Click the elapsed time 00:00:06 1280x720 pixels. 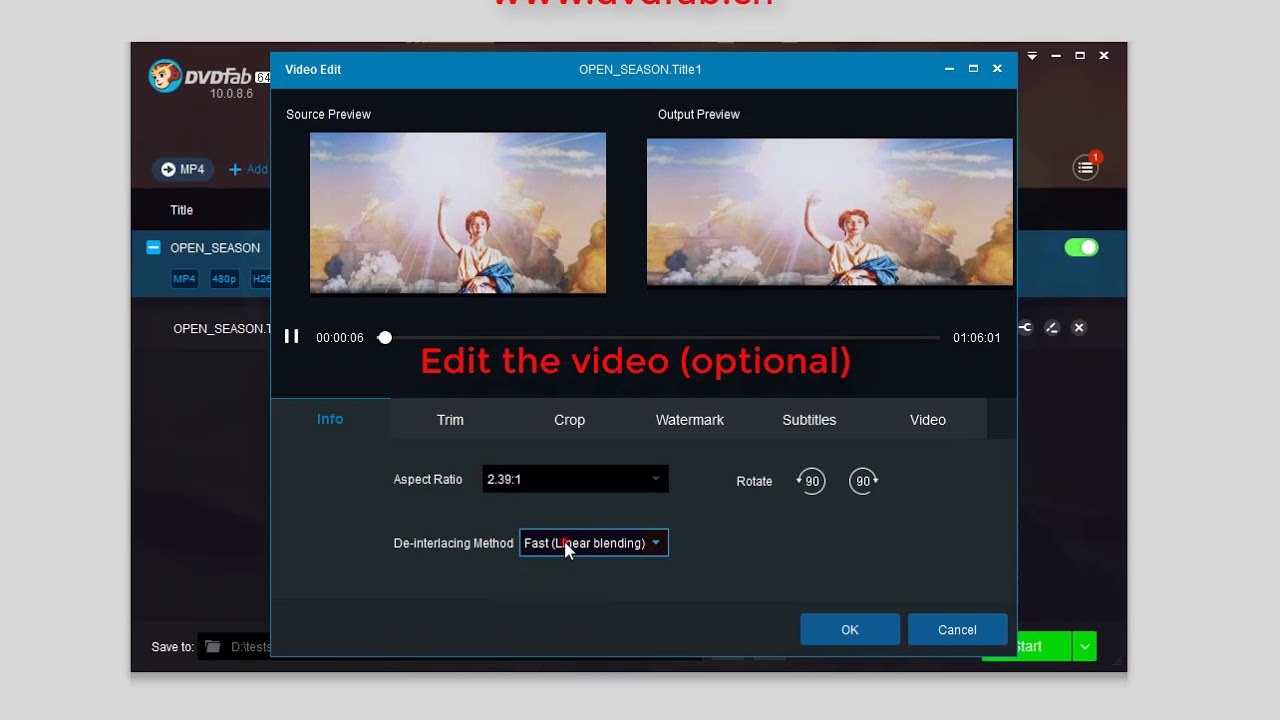click(340, 338)
